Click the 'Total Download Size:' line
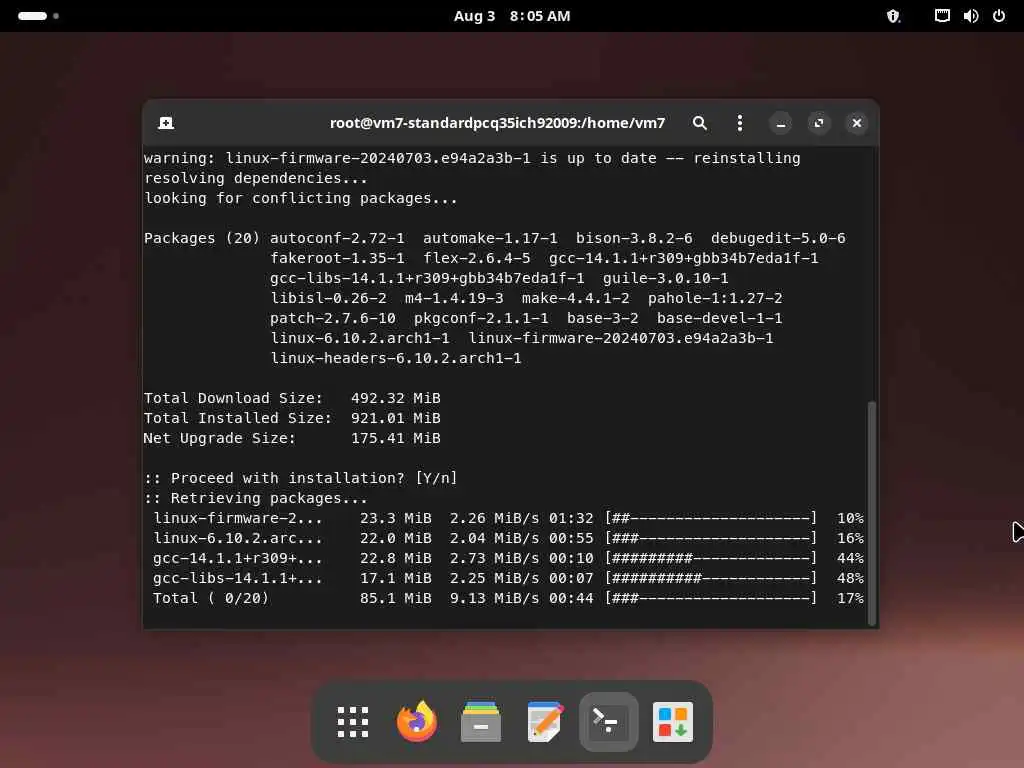 pos(292,398)
